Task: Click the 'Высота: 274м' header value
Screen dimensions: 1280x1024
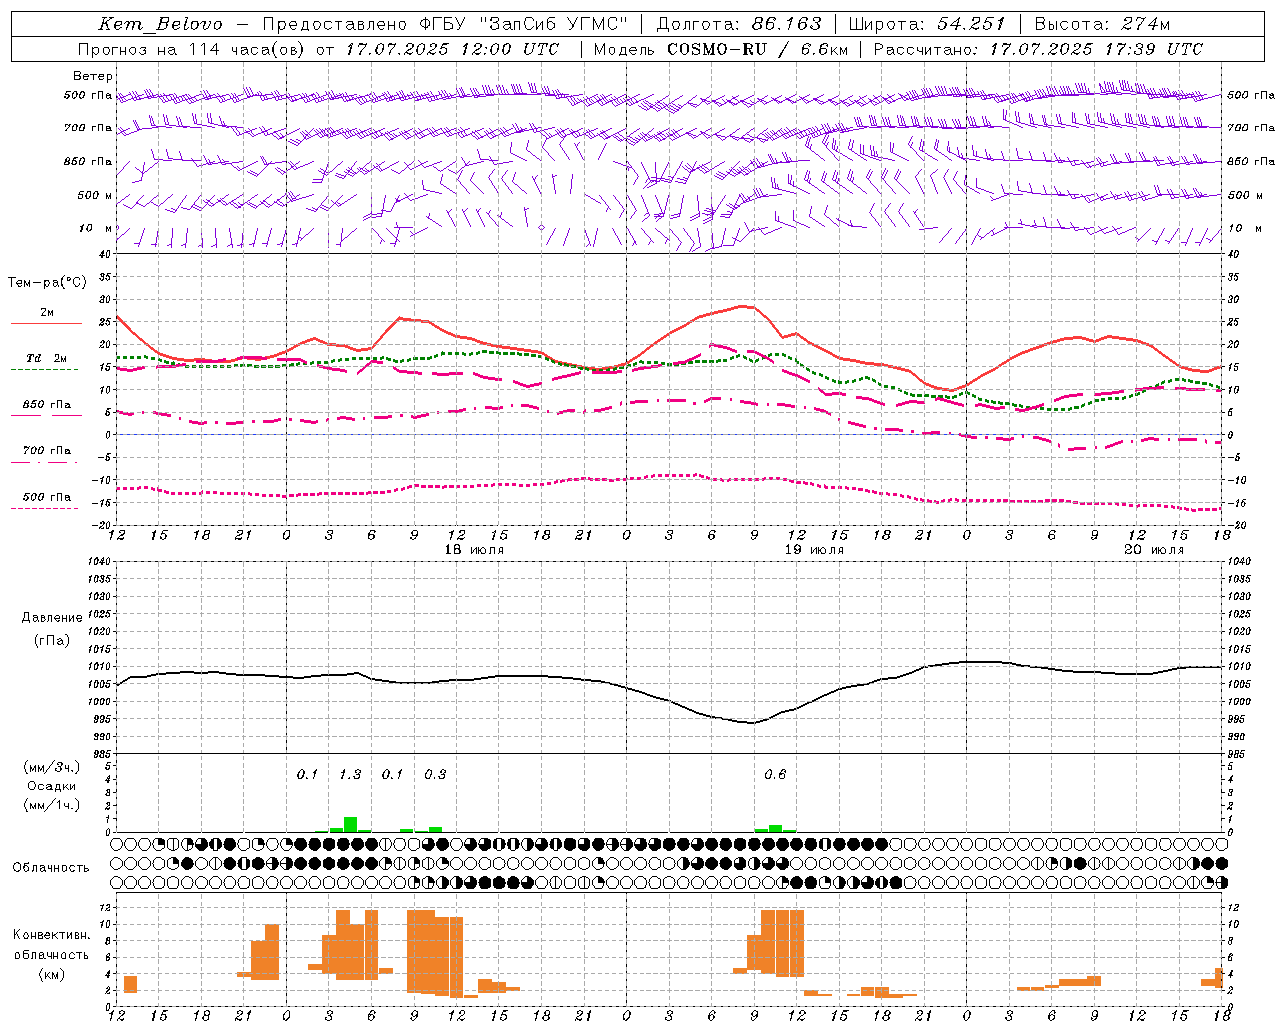Action: (x=1102, y=24)
